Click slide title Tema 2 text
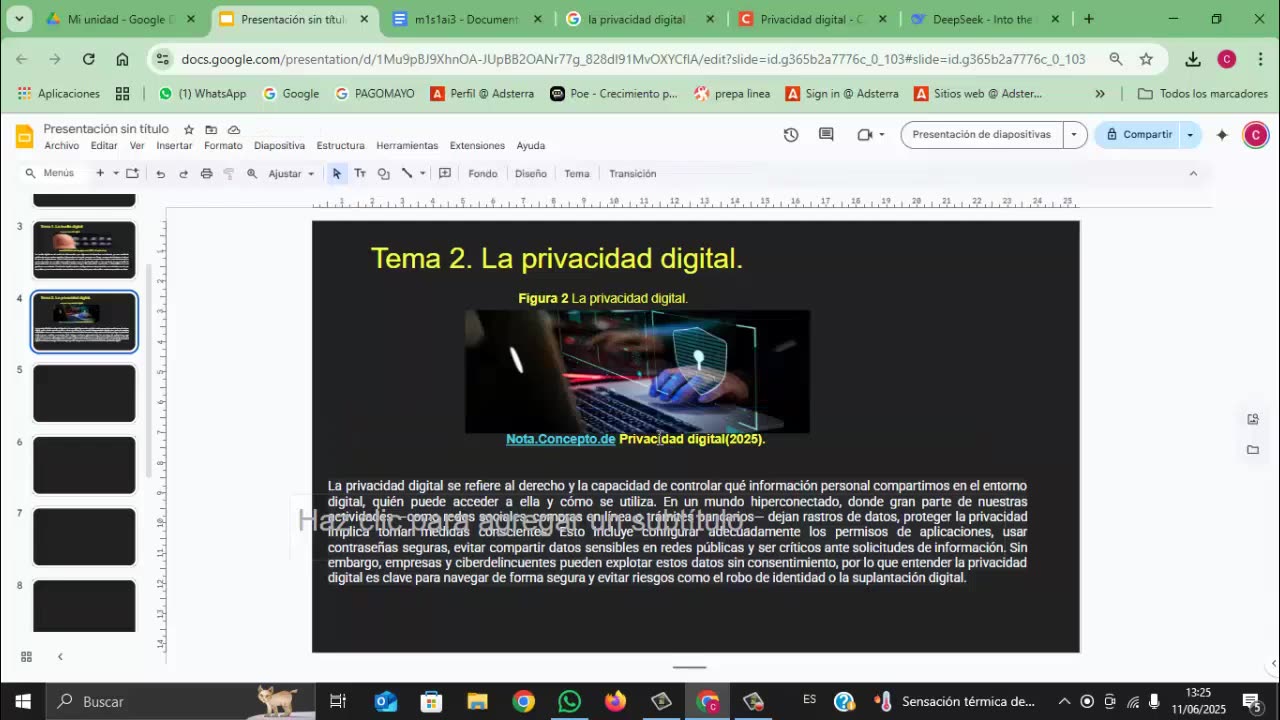This screenshot has height=720, width=1280. pos(557,258)
